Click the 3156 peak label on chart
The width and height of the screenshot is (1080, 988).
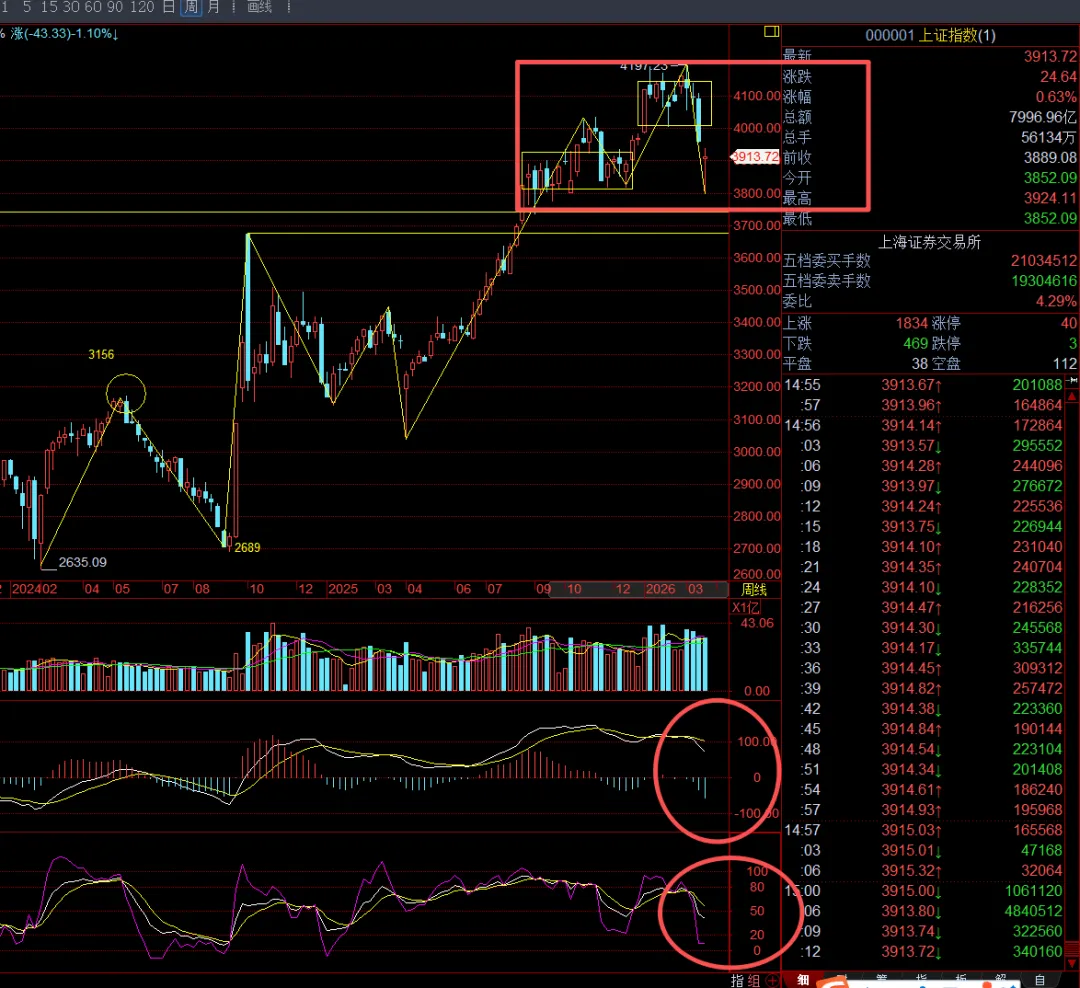pyautogui.click(x=101, y=355)
